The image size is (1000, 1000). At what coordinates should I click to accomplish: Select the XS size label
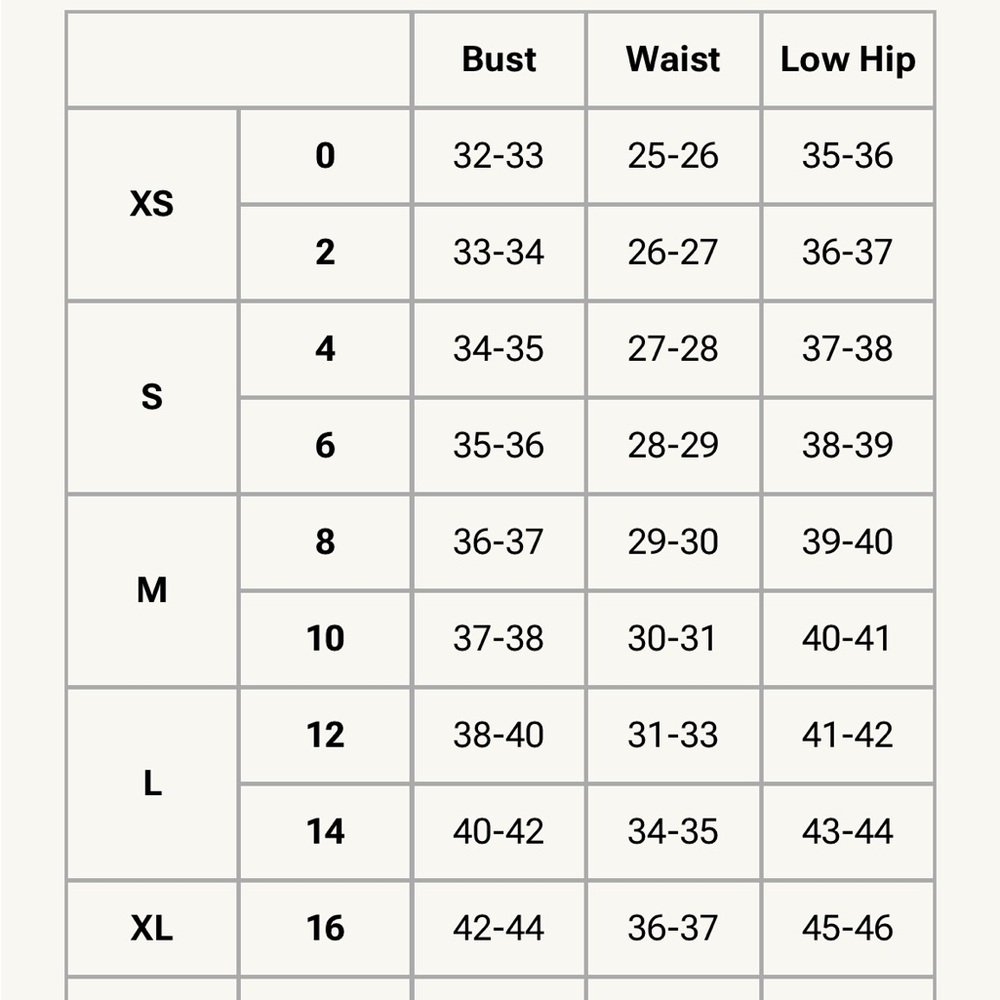point(152,204)
